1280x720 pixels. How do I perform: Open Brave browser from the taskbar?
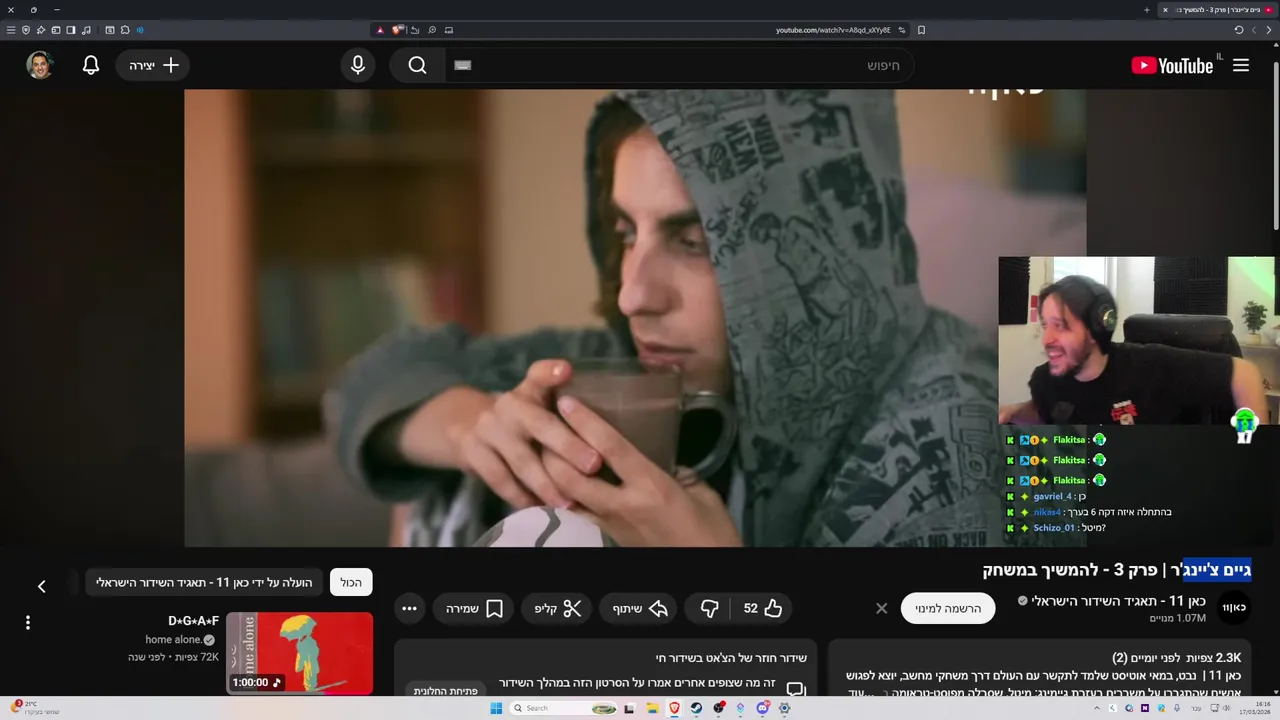tap(675, 708)
